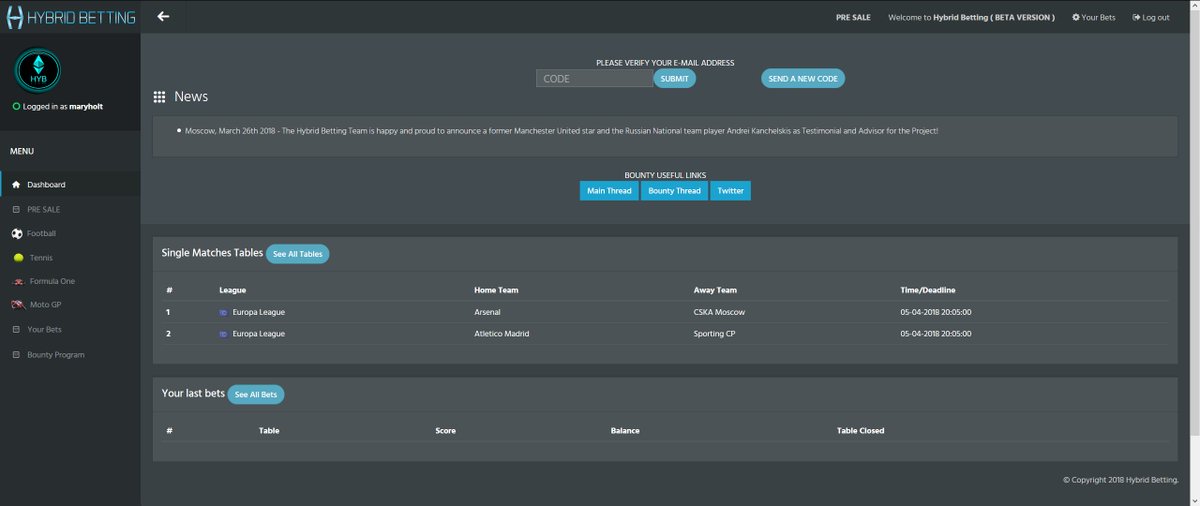Click Europa League text in row 2
The image size is (1200, 506).
point(258,334)
